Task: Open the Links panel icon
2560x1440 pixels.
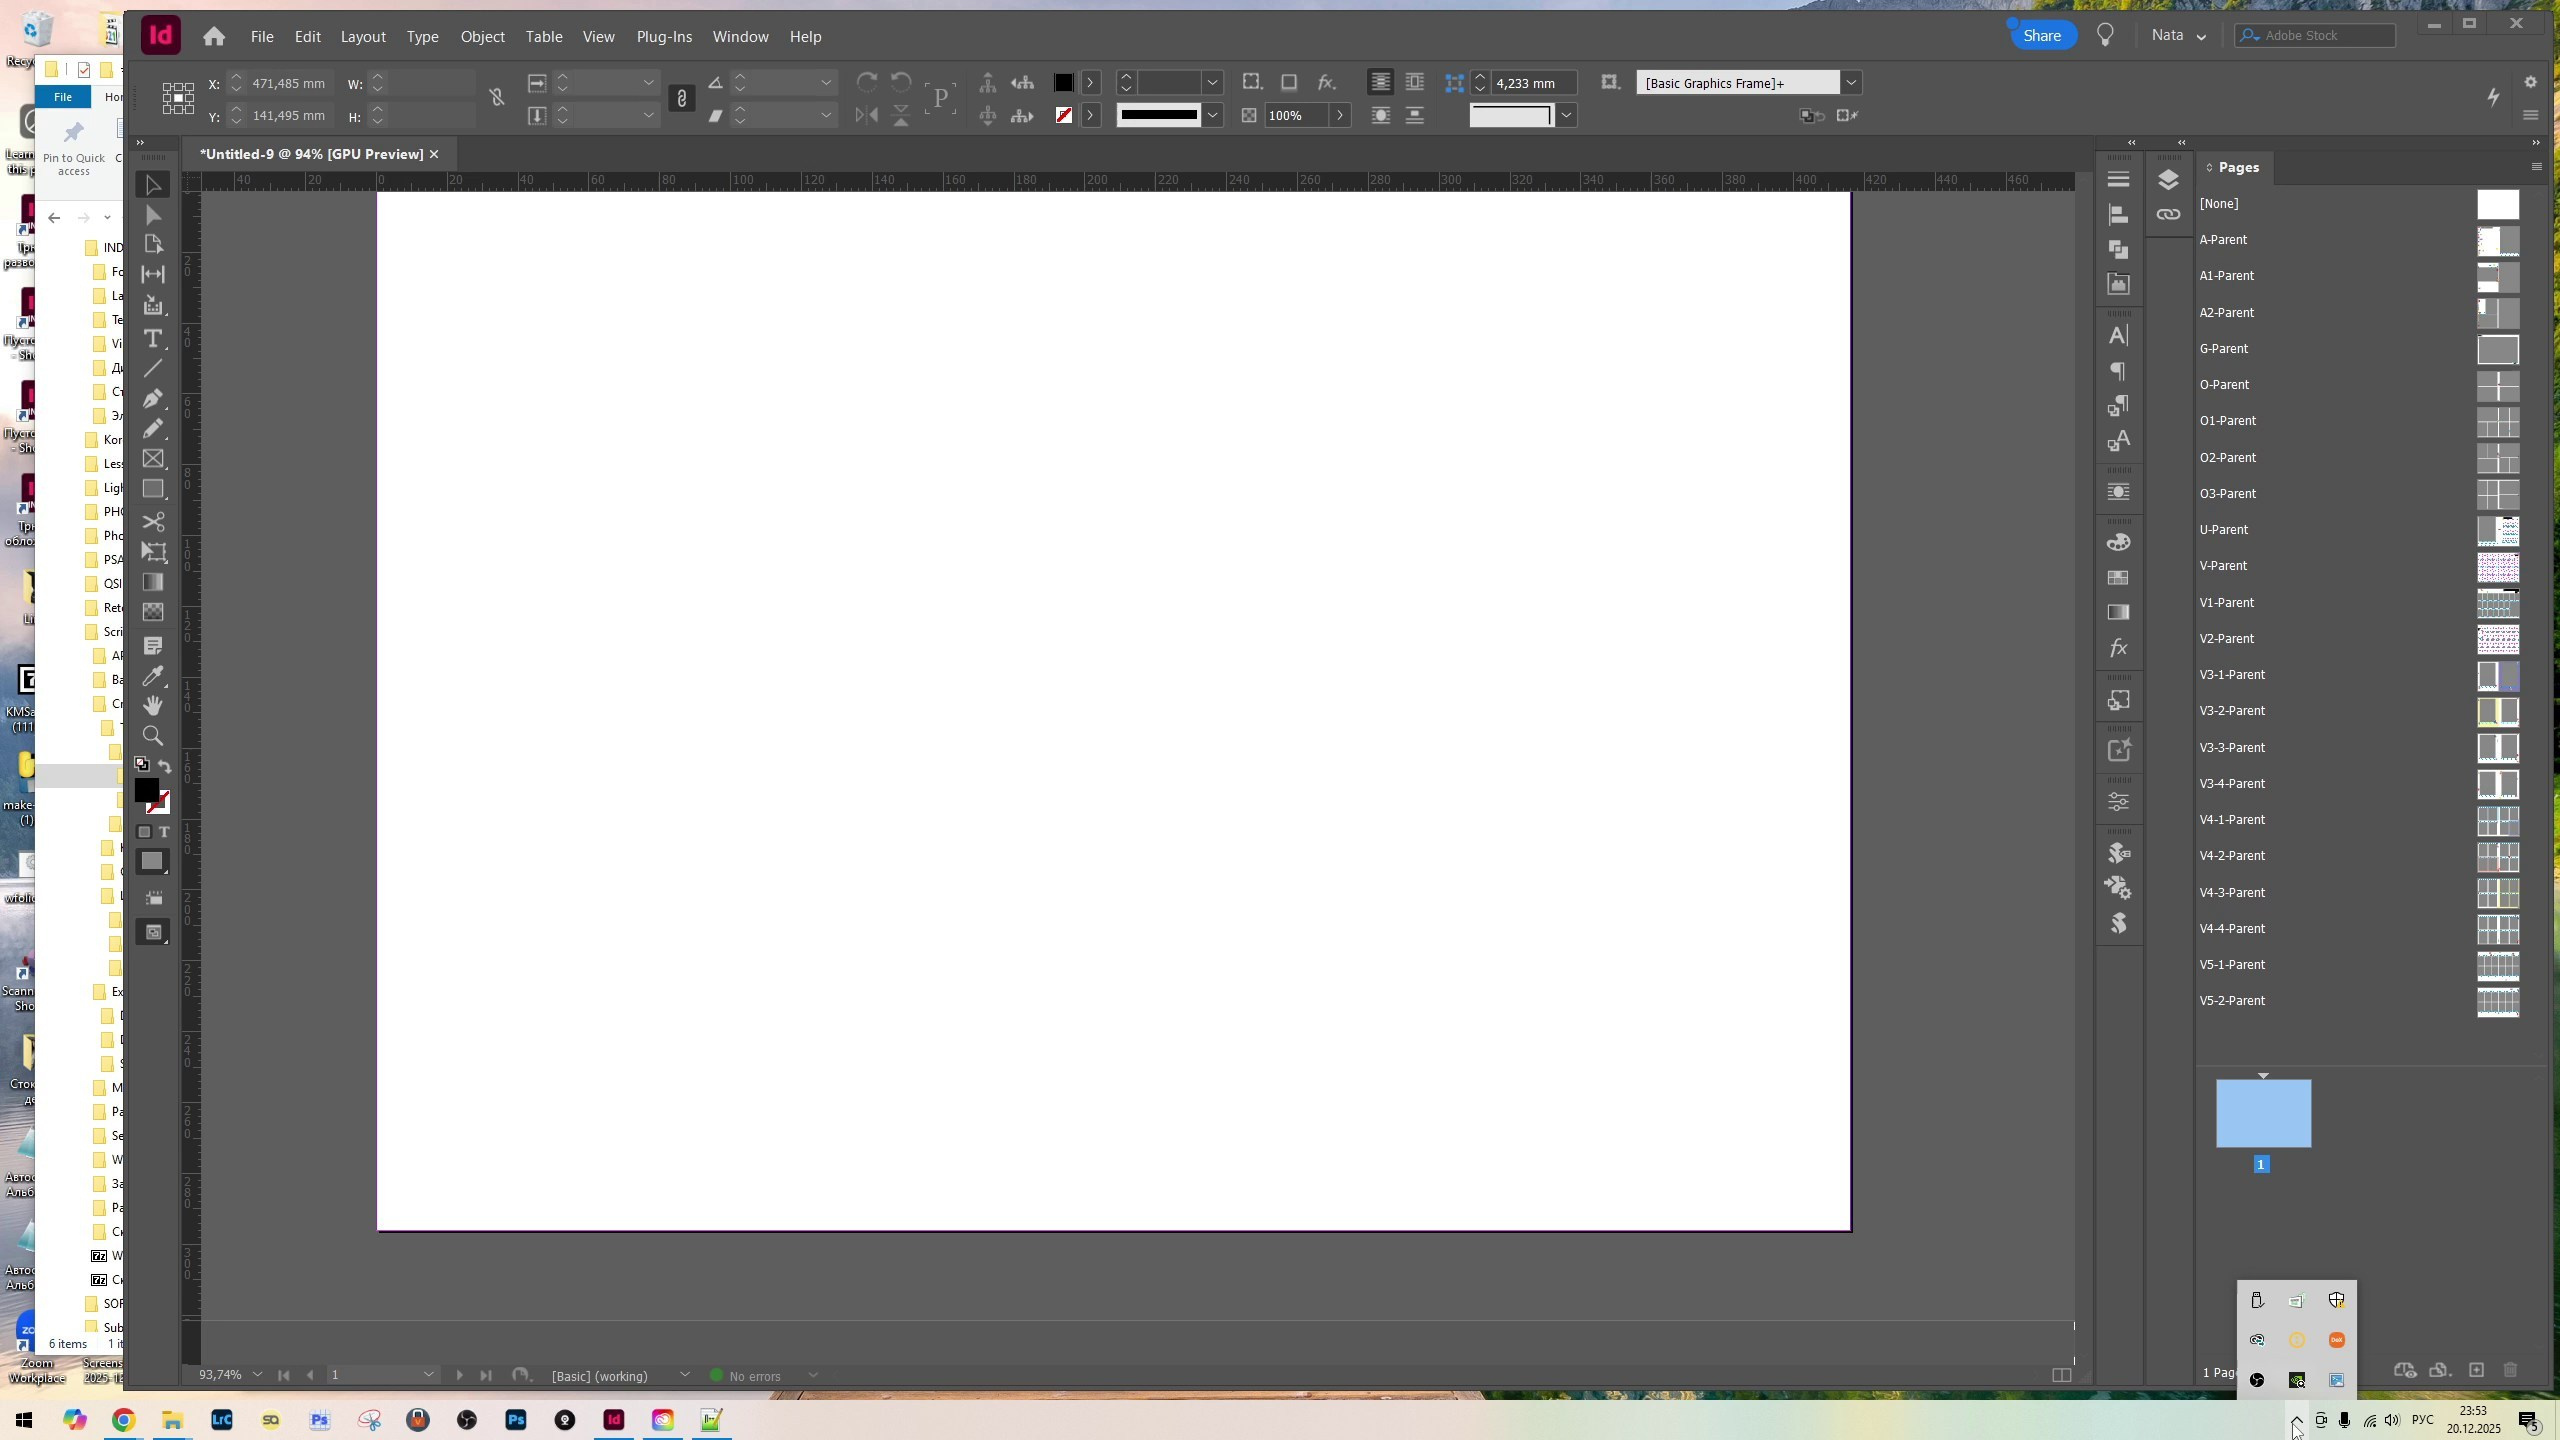Action: point(2168,215)
